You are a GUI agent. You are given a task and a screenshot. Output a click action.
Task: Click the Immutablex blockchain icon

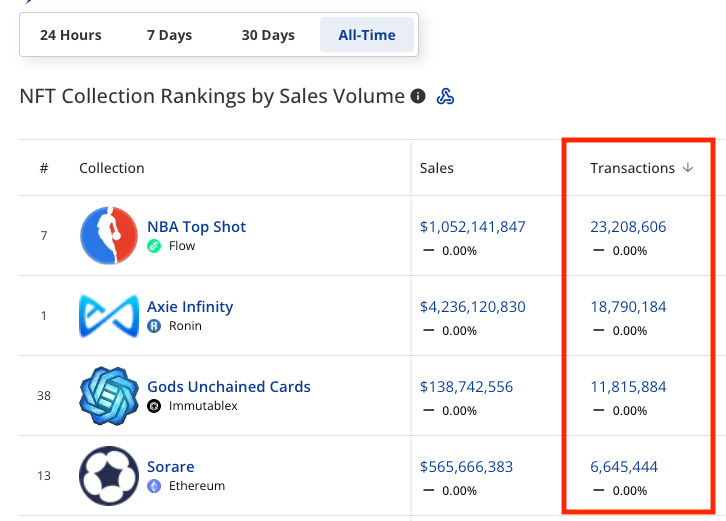pos(154,406)
